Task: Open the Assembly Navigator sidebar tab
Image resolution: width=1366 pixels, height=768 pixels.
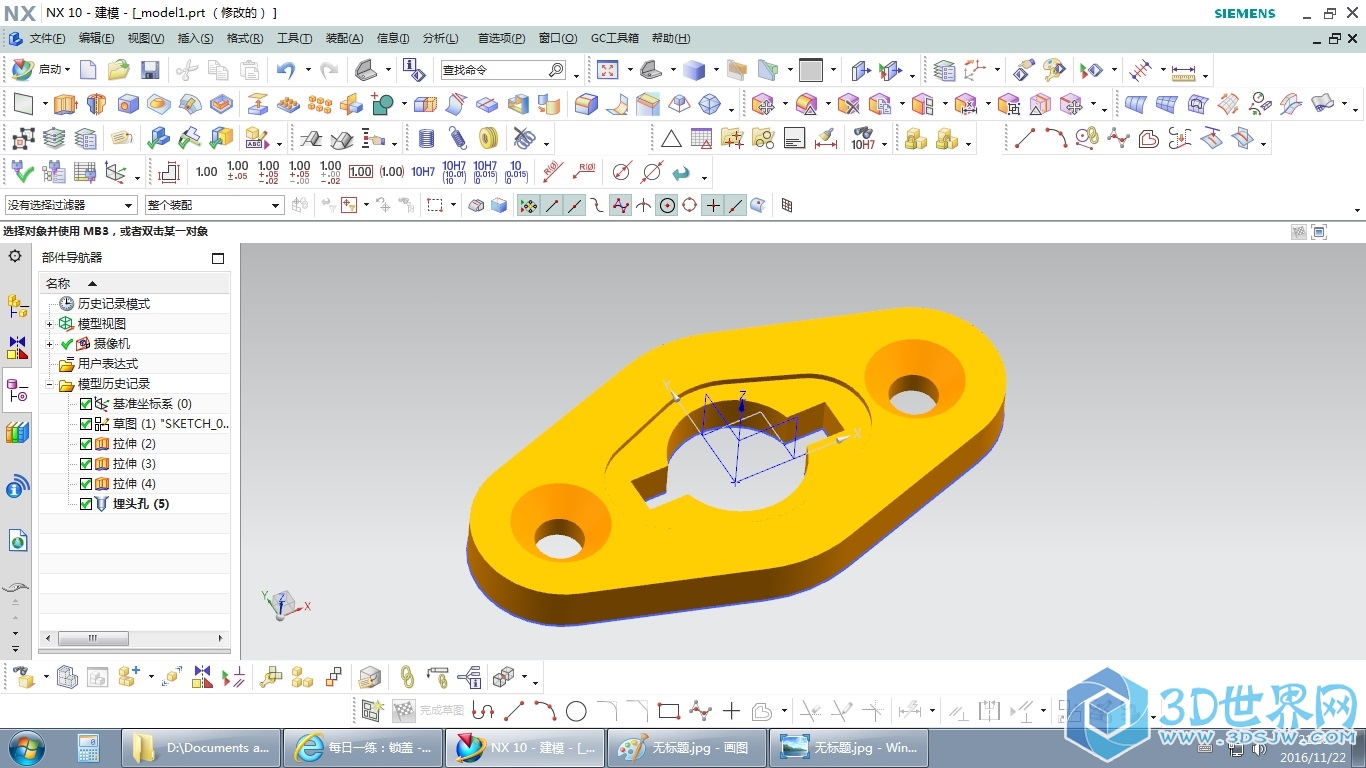Action: [x=17, y=306]
